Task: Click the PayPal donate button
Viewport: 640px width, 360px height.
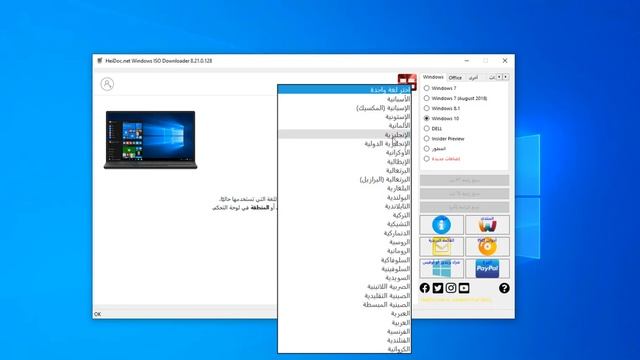Action: point(487,269)
